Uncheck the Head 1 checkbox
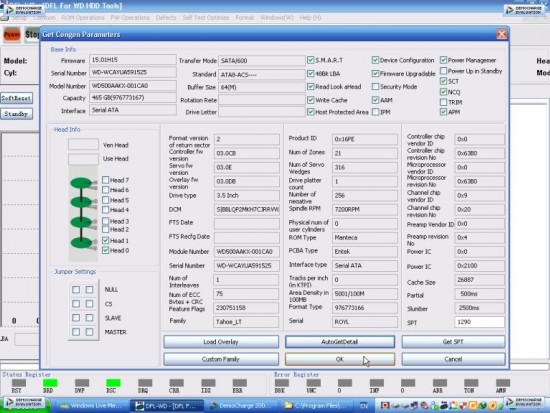Image resolution: width=550 pixels, height=413 pixels. 105,241
